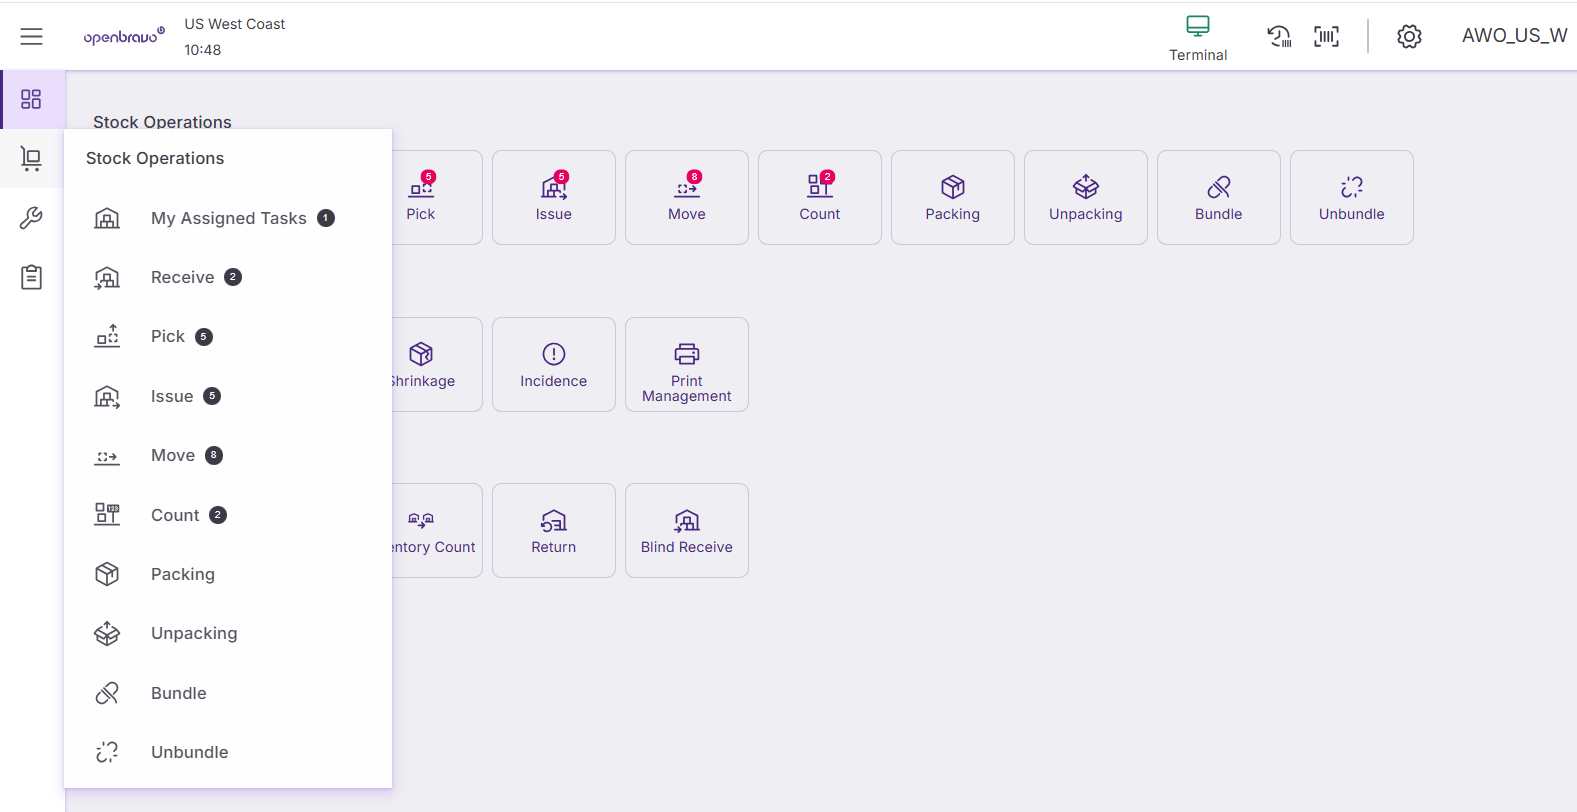The width and height of the screenshot is (1577, 812).
Task: Click the wrench tools sidebar icon
Action: pos(32,218)
